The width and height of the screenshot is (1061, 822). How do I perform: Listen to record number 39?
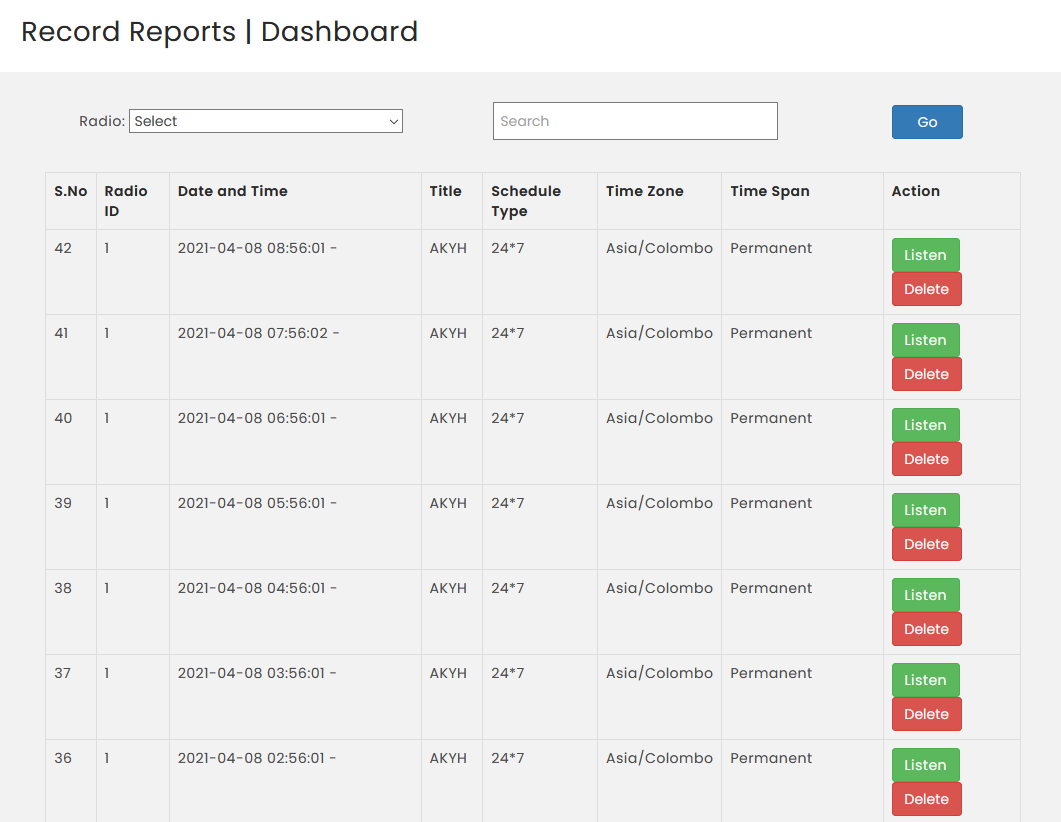pyautogui.click(x=925, y=510)
